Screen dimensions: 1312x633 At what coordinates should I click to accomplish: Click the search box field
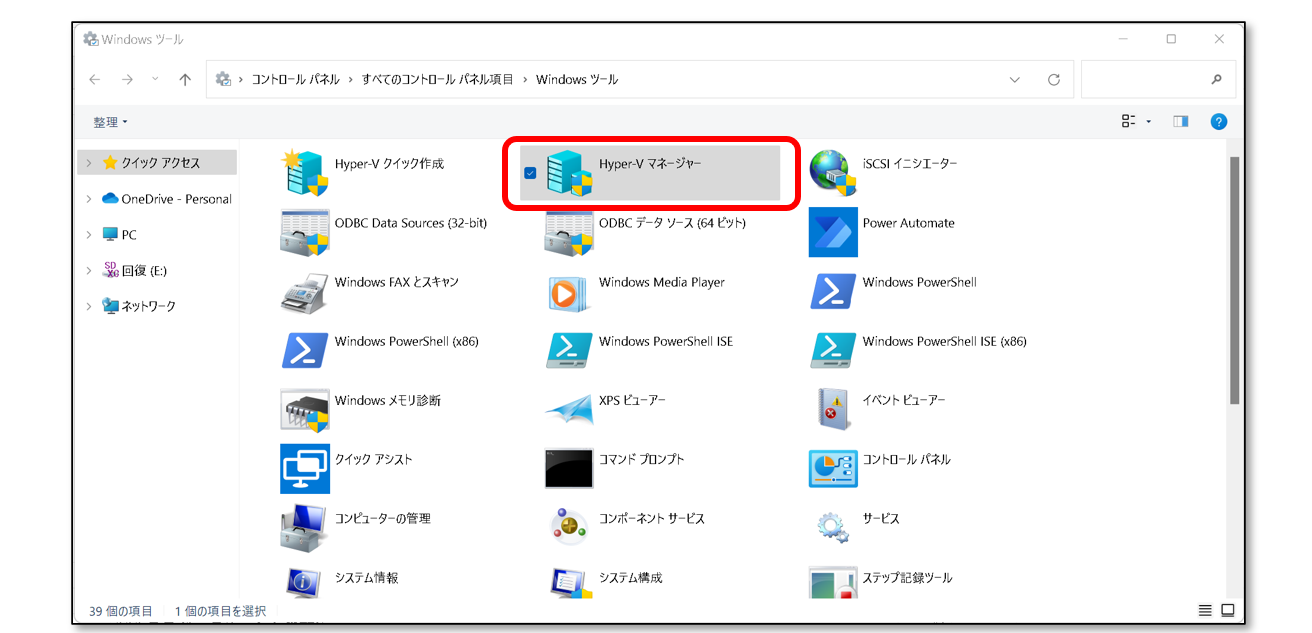[1158, 79]
